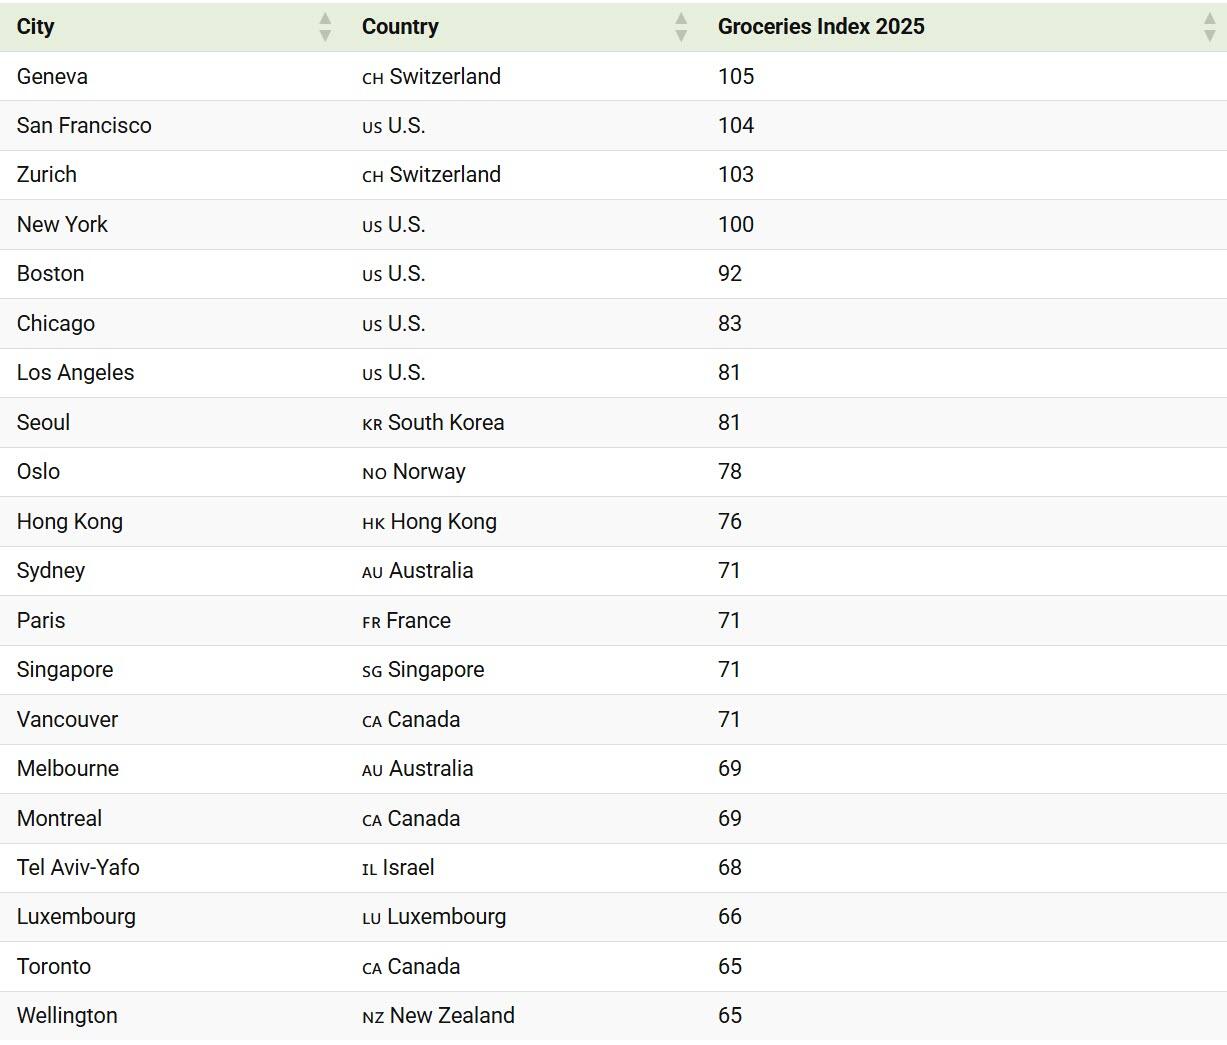Sort table by City column arrows
Screen dimensions: 1227x1045
325,27
